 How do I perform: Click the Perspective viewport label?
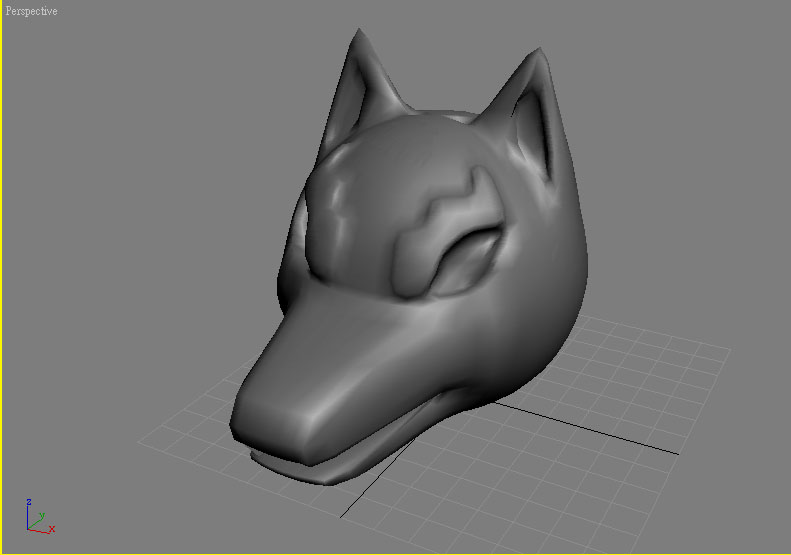(32, 11)
